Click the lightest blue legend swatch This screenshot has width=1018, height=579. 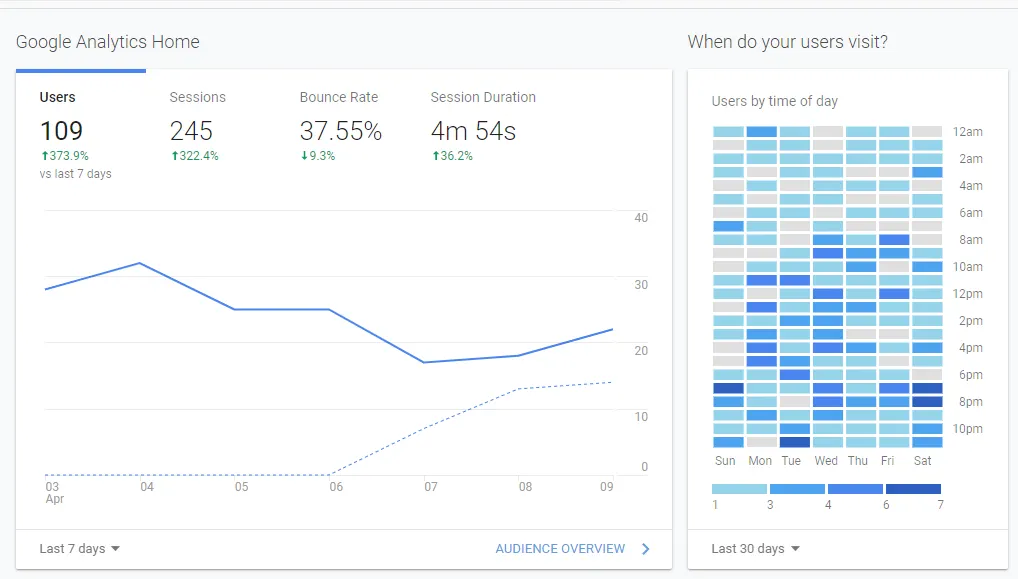[739, 489]
